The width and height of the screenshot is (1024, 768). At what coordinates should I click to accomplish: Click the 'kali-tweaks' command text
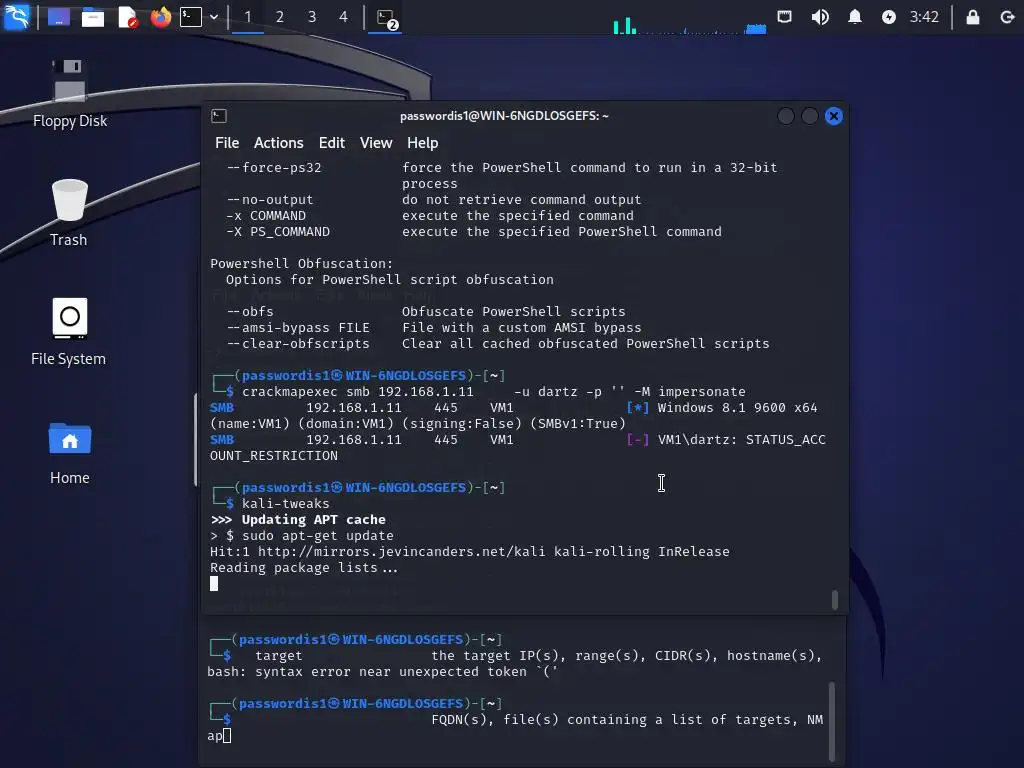pos(285,504)
